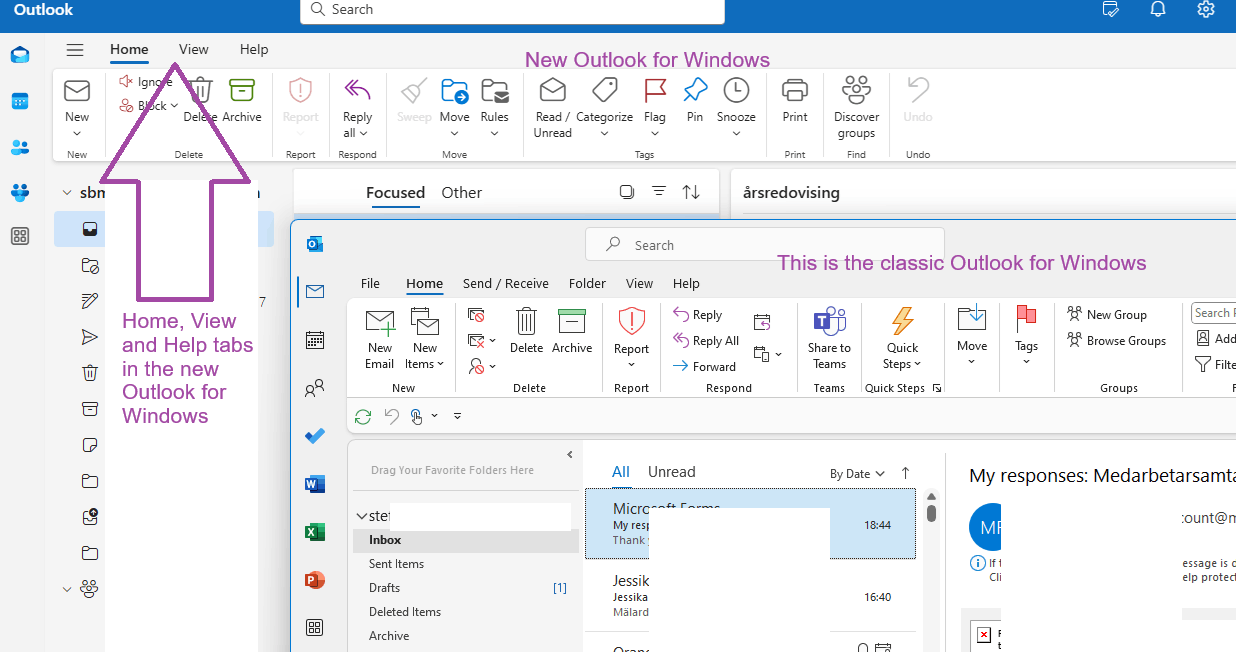Click New Email in classic Outlook ribbon
The width and height of the screenshot is (1239, 652).
click(380, 338)
